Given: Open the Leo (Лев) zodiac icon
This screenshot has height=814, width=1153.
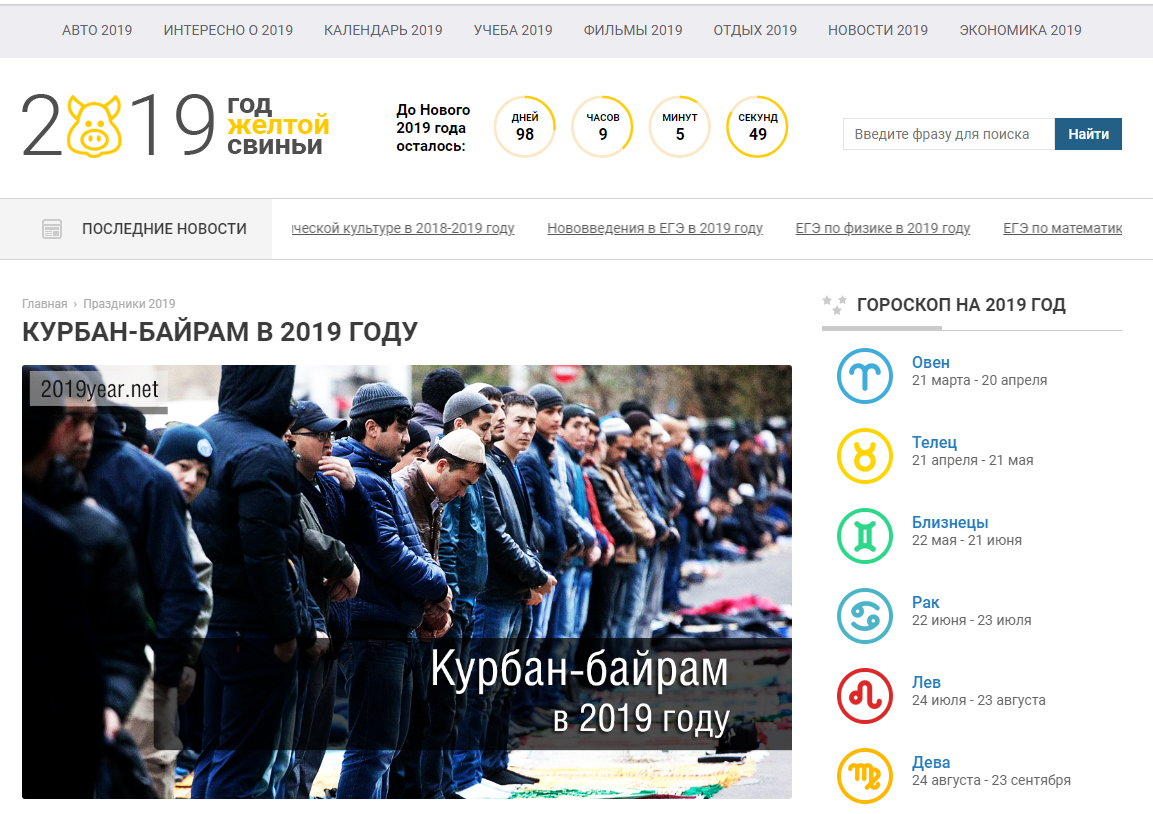Looking at the screenshot, I should [864, 695].
